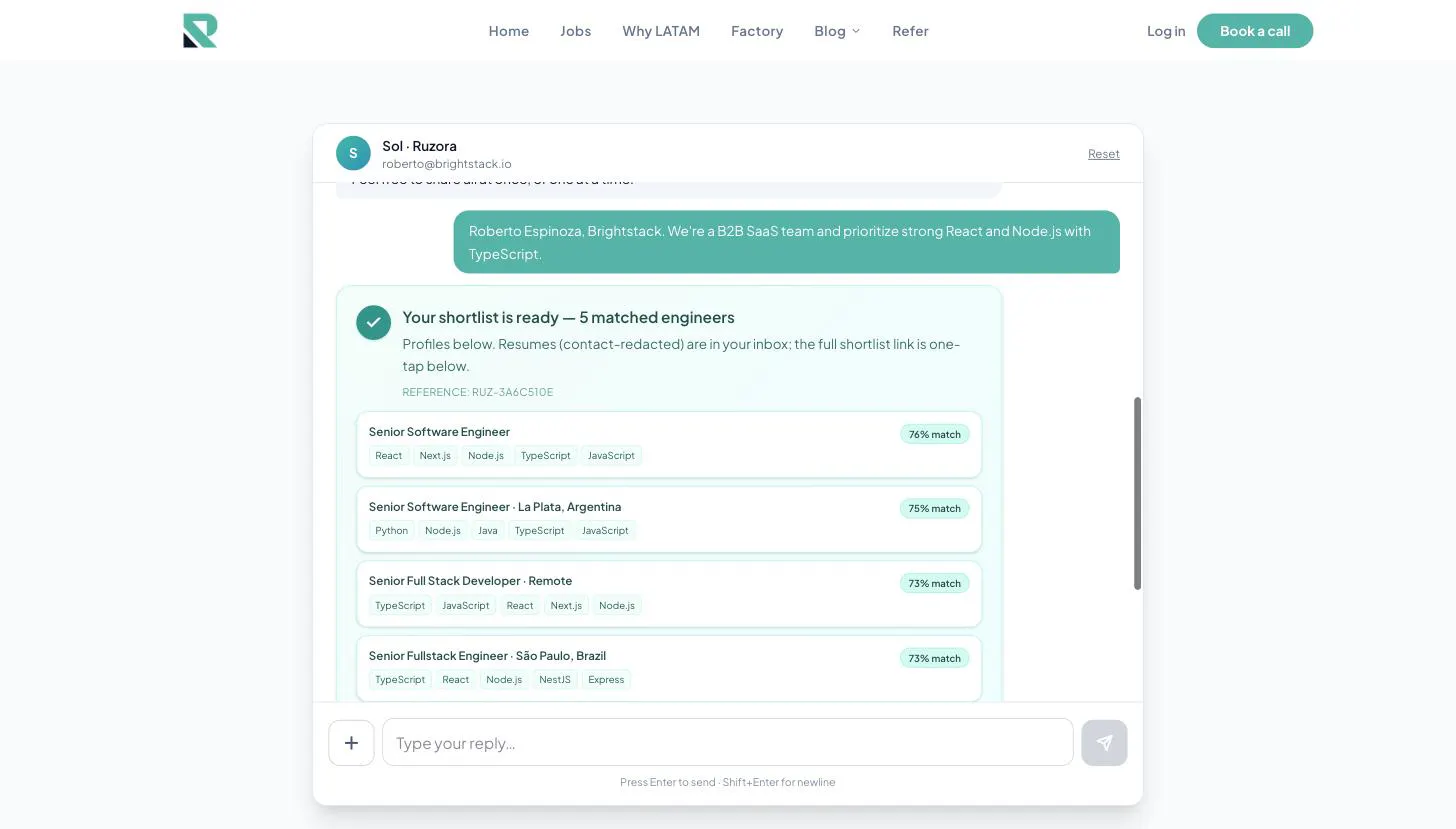Click the roberto@brightstack.io email text
Screen dimensions: 1456x829
pyautogui.click(x=447, y=164)
